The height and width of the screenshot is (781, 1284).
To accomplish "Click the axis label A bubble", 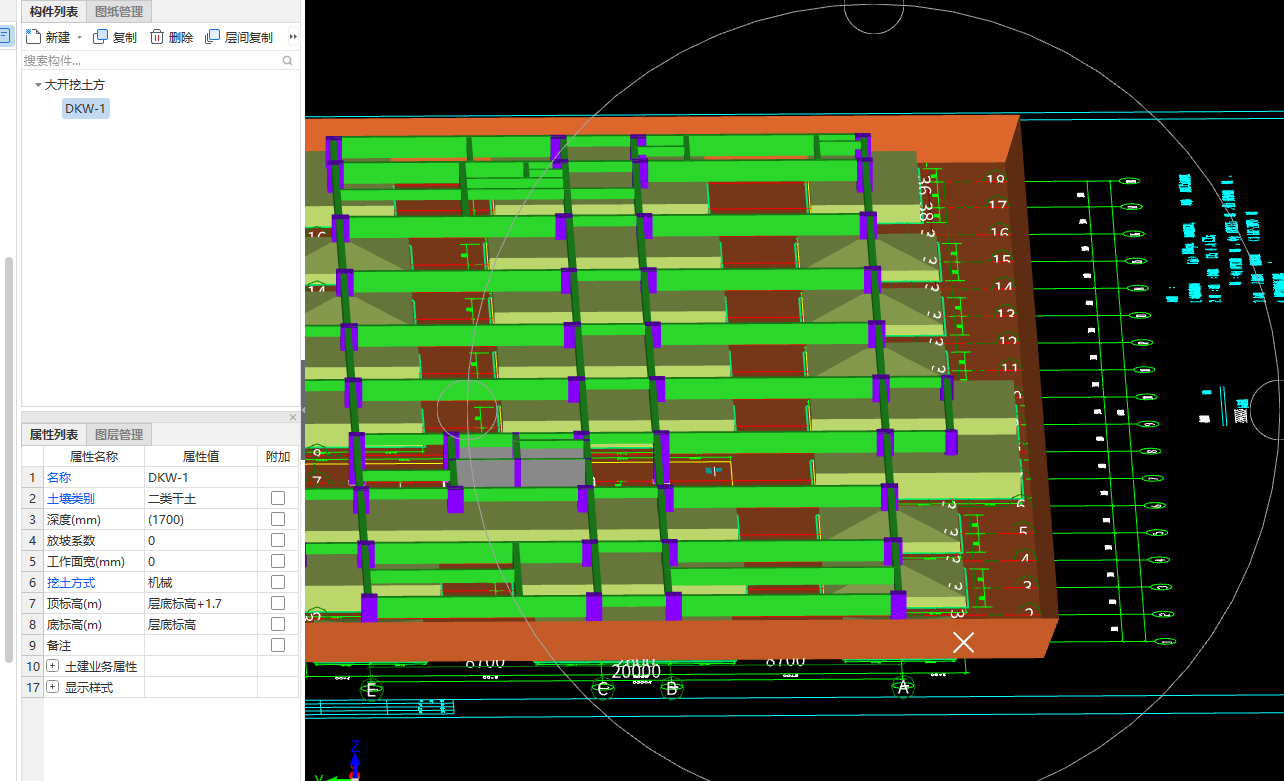I will 904,688.
